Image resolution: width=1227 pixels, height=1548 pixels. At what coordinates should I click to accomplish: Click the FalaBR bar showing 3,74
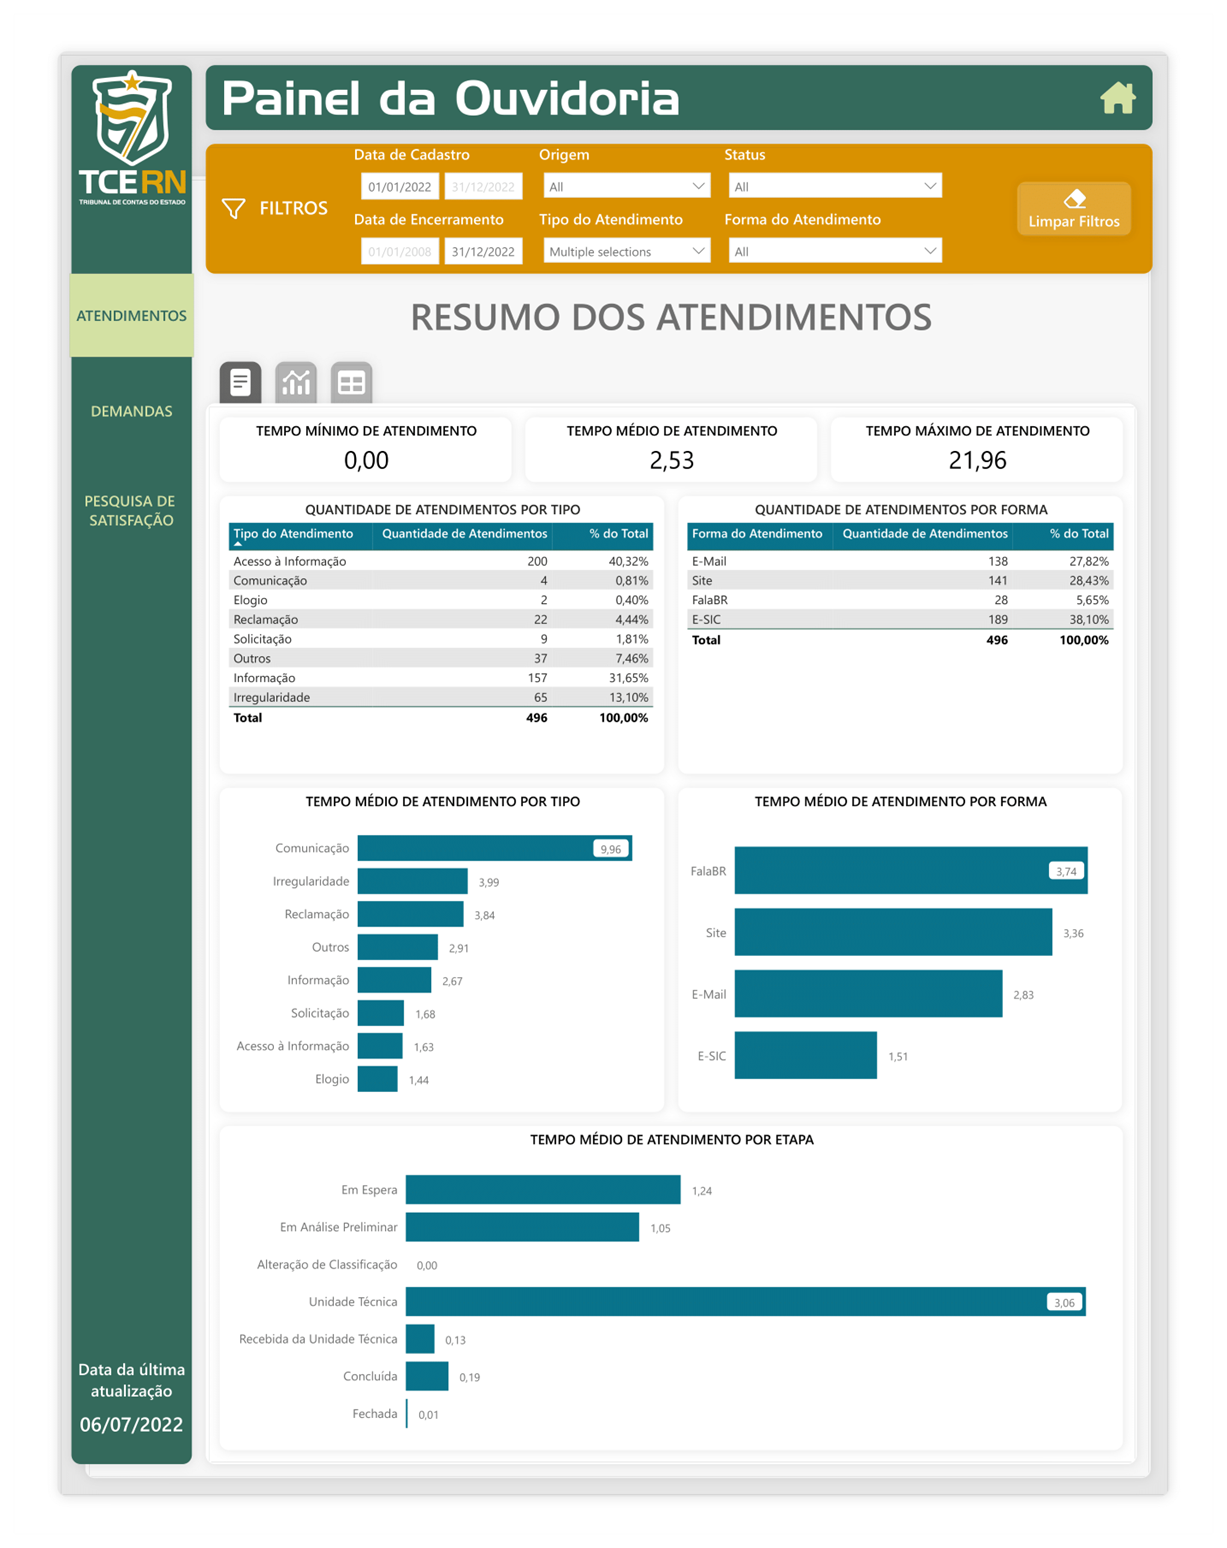click(911, 871)
